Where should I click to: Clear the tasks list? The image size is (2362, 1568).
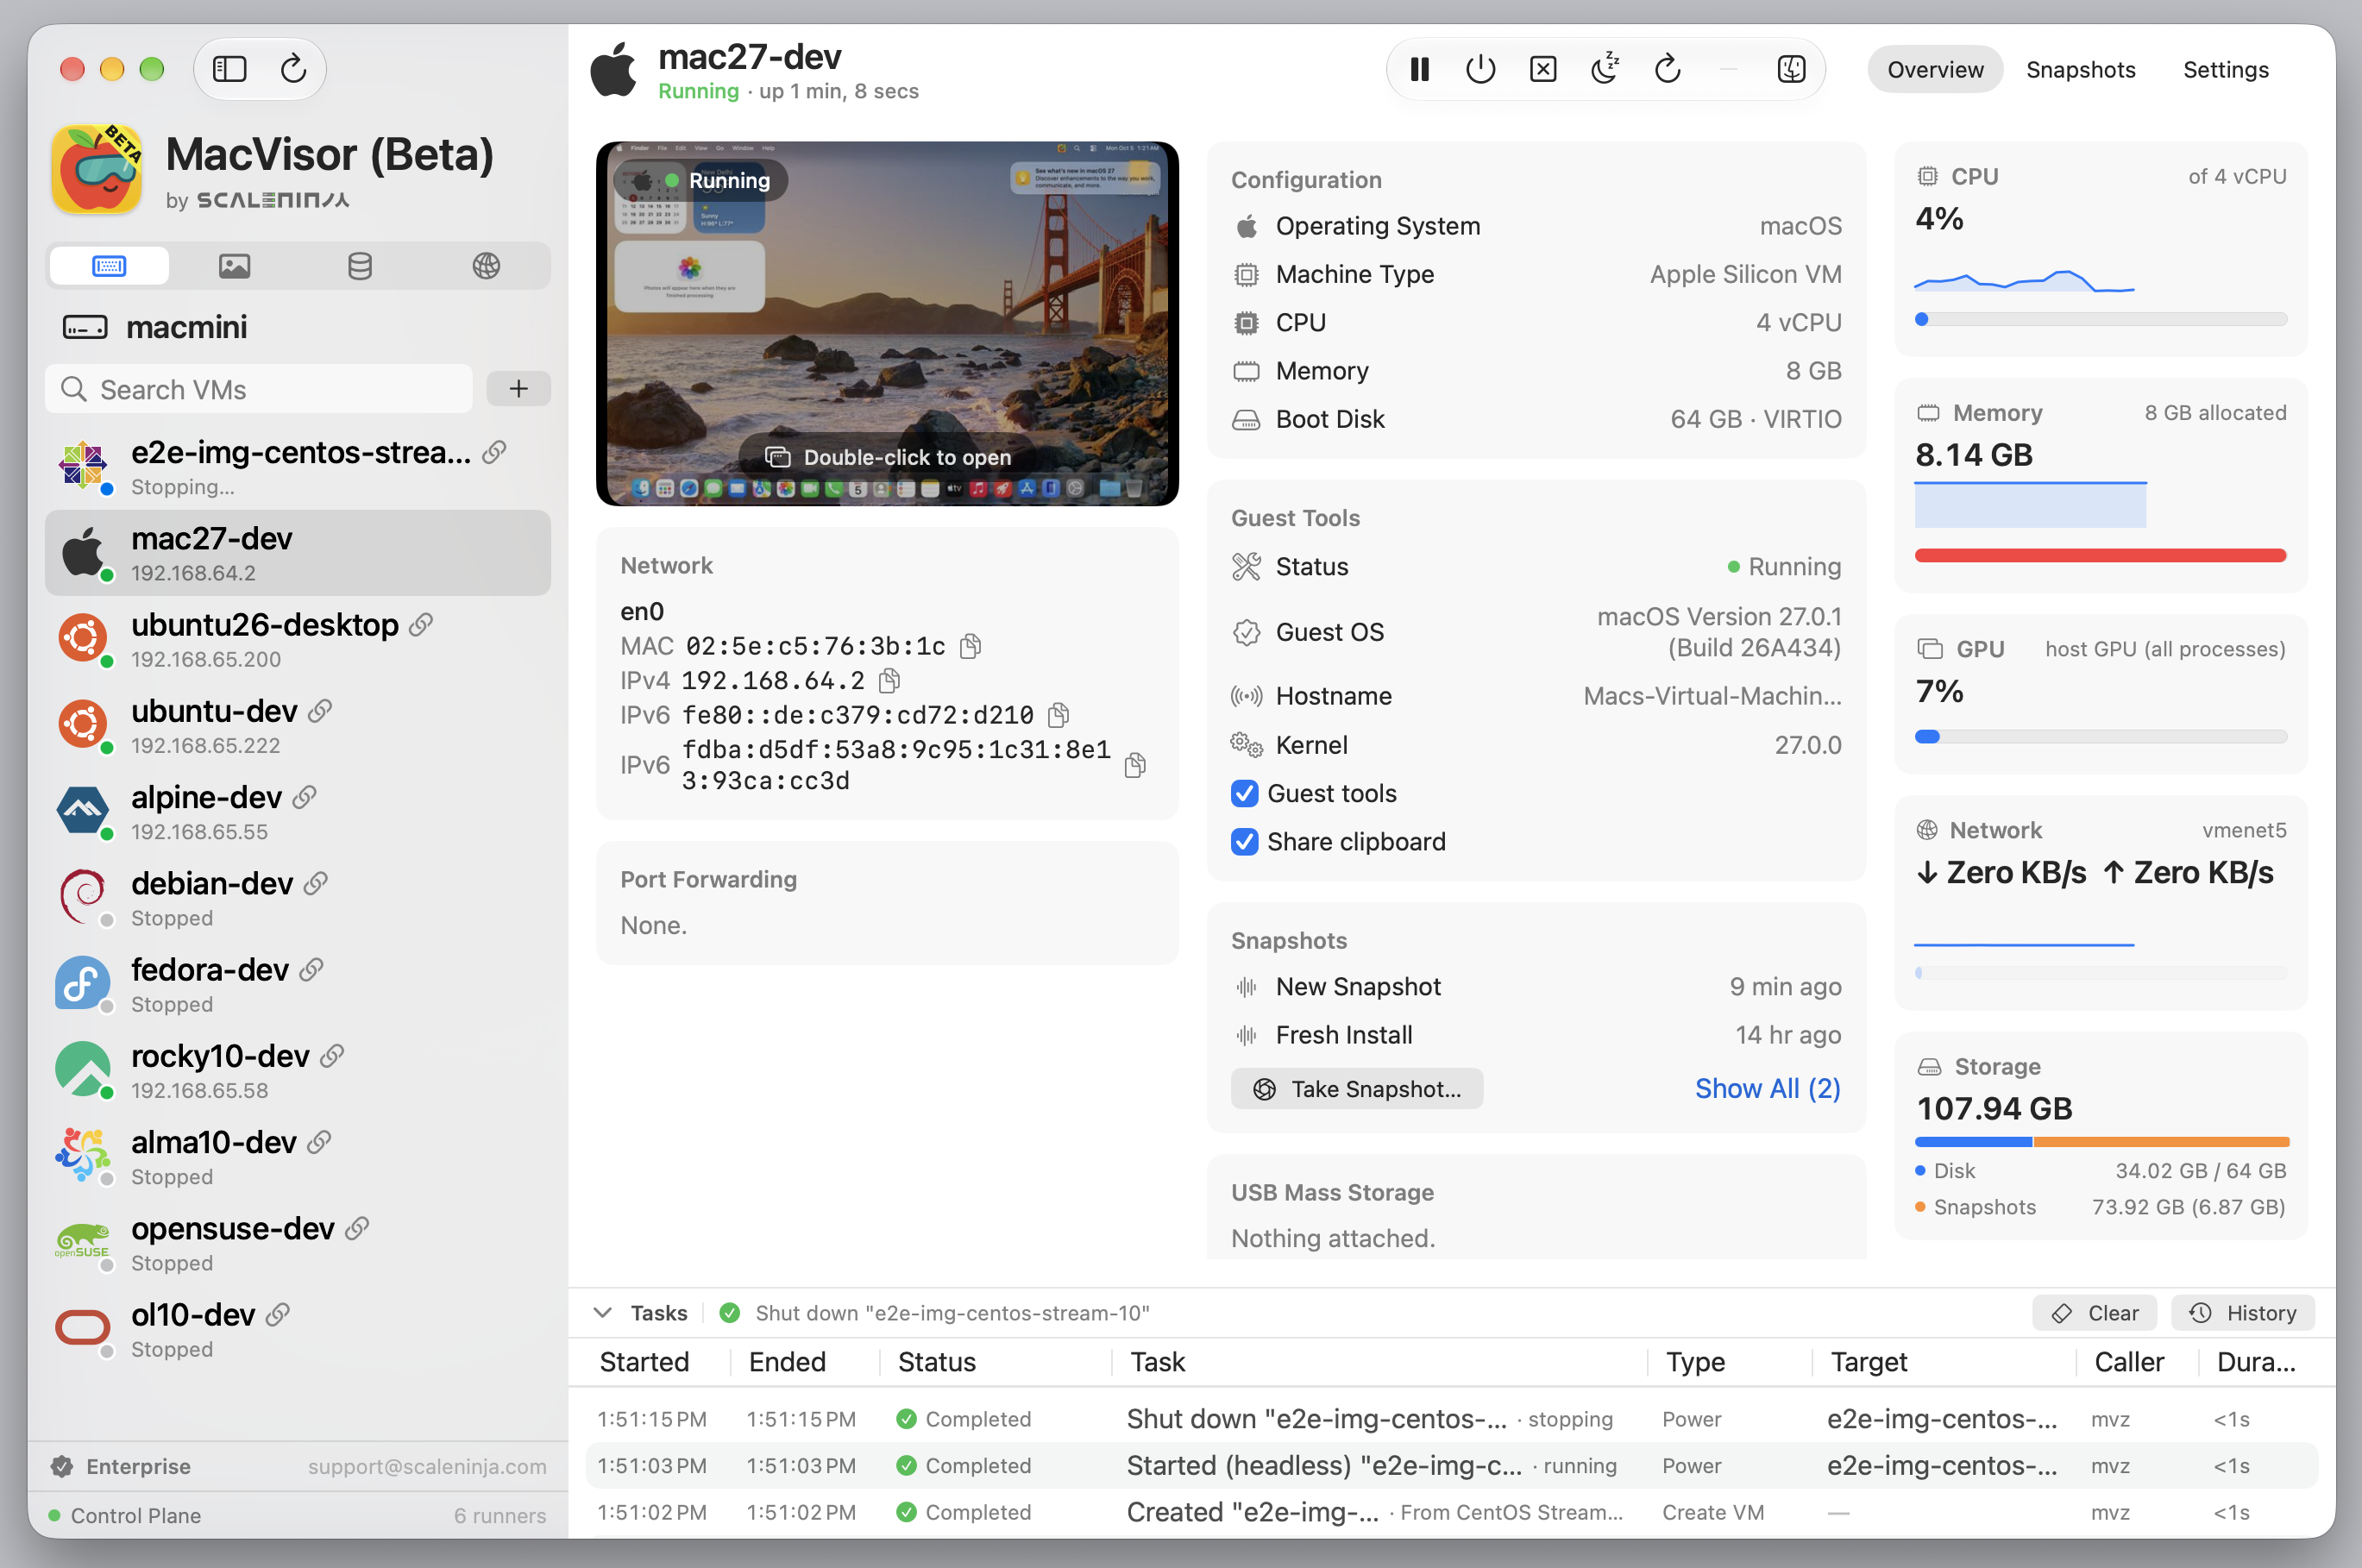point(2094,1313)
